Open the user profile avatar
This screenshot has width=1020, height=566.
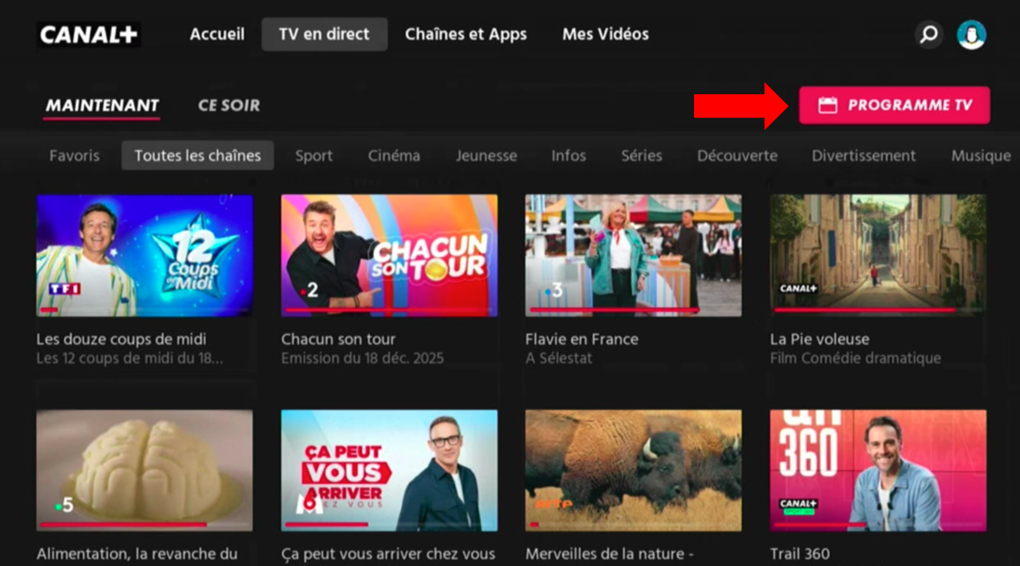(971, 35)
